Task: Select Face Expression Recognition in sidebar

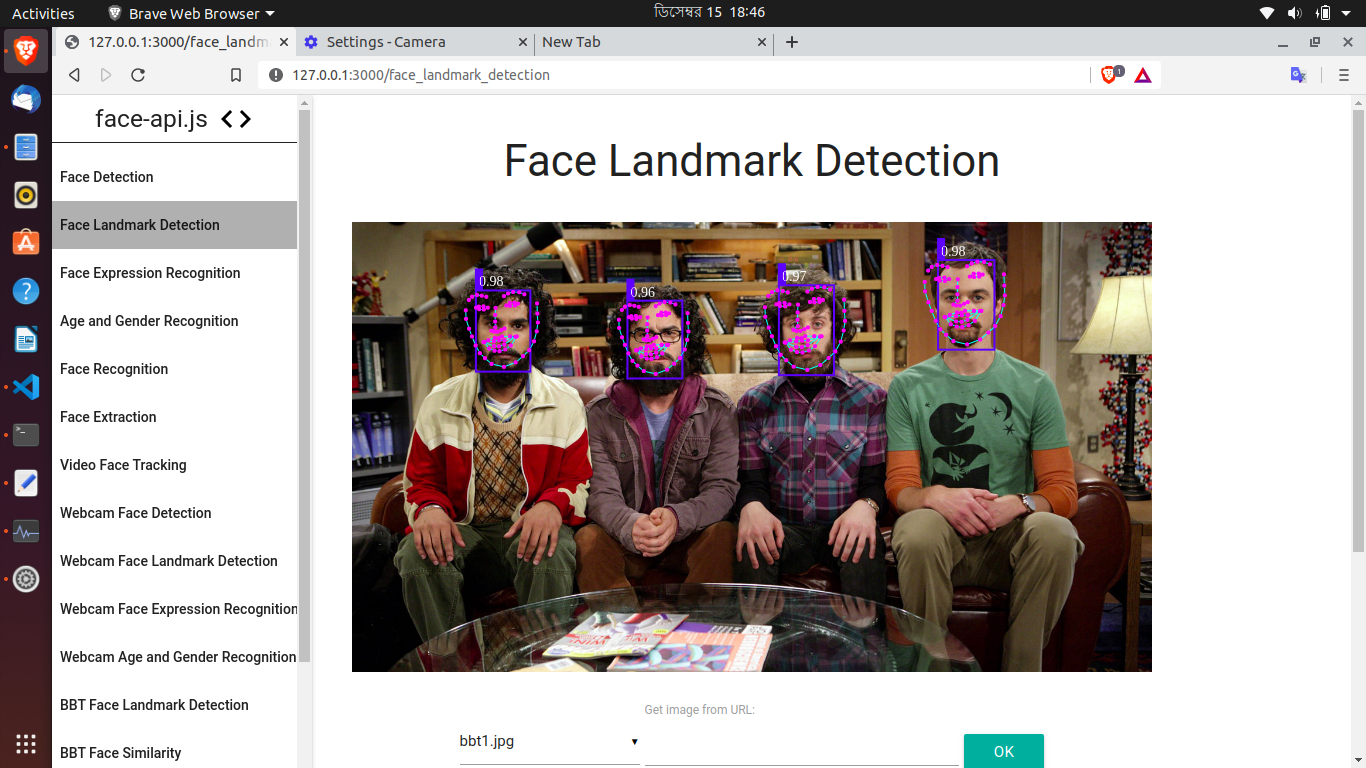Action: [150, 272]
